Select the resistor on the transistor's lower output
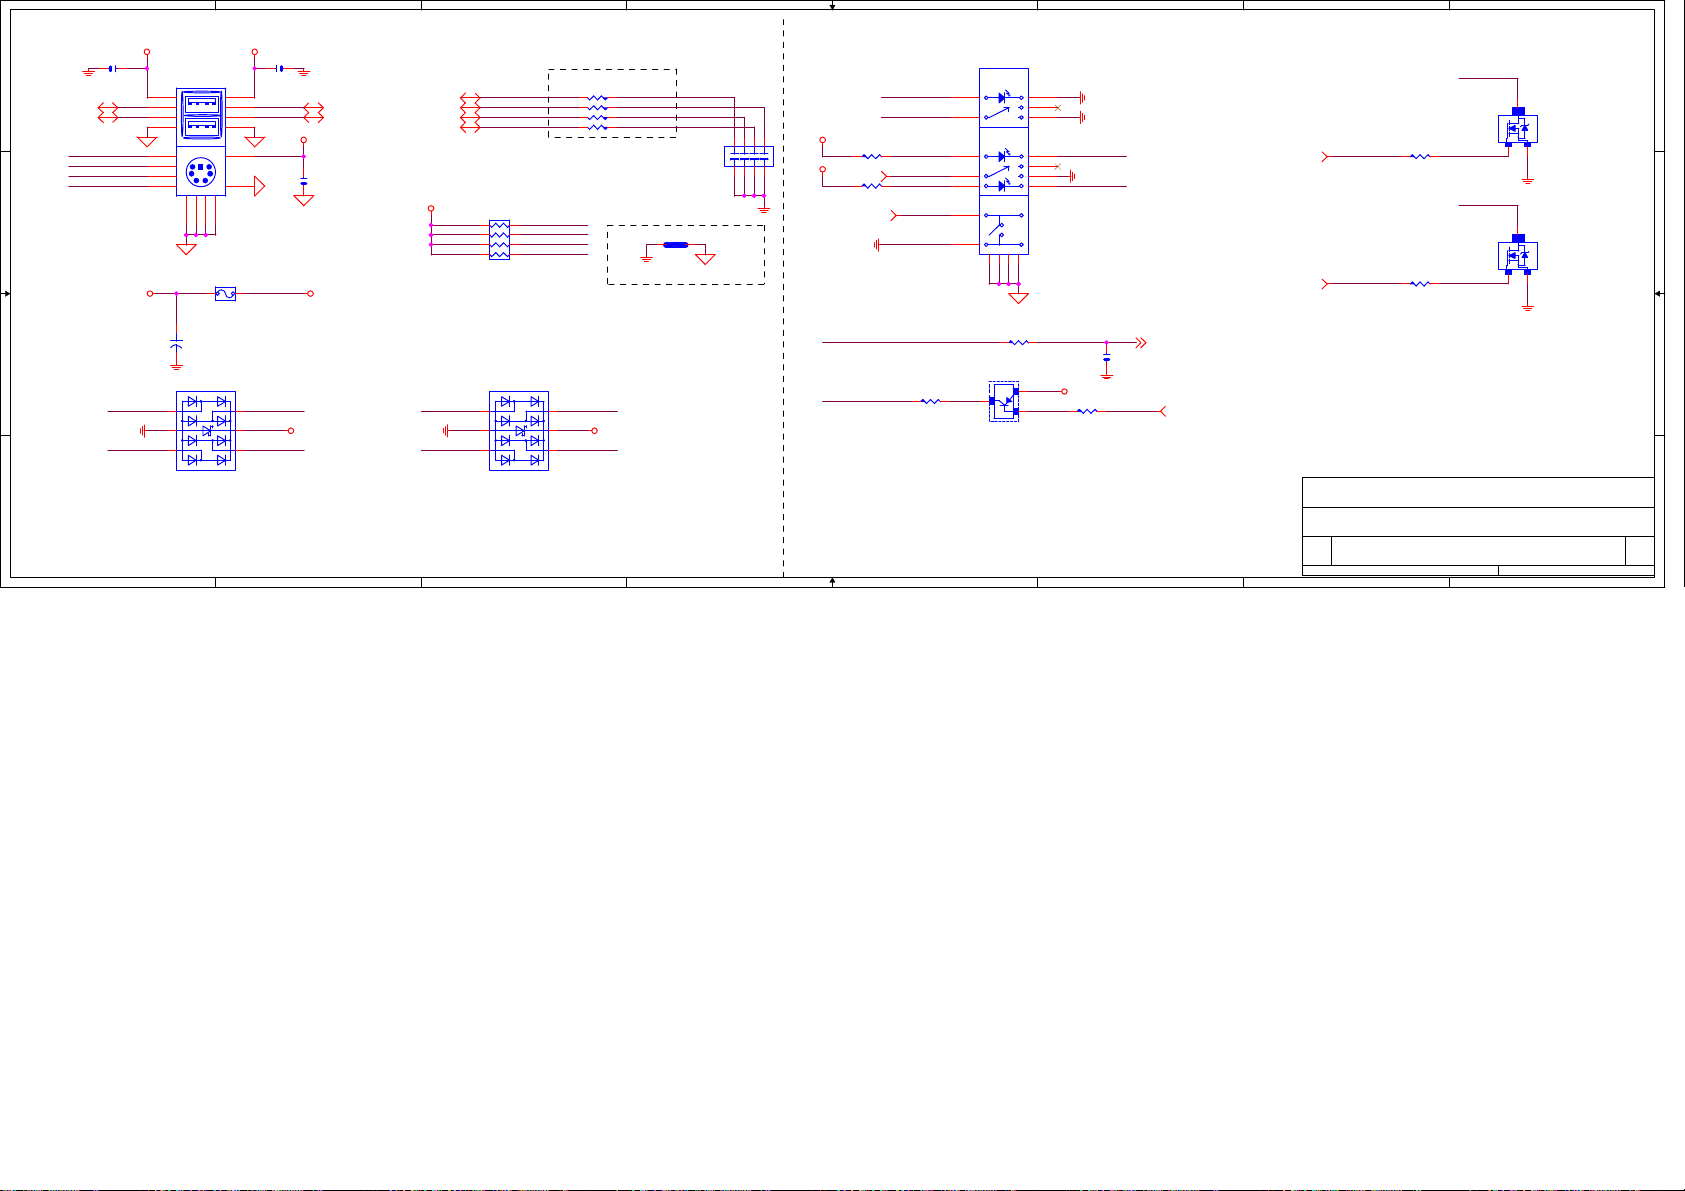 [x=1087, y=411]
